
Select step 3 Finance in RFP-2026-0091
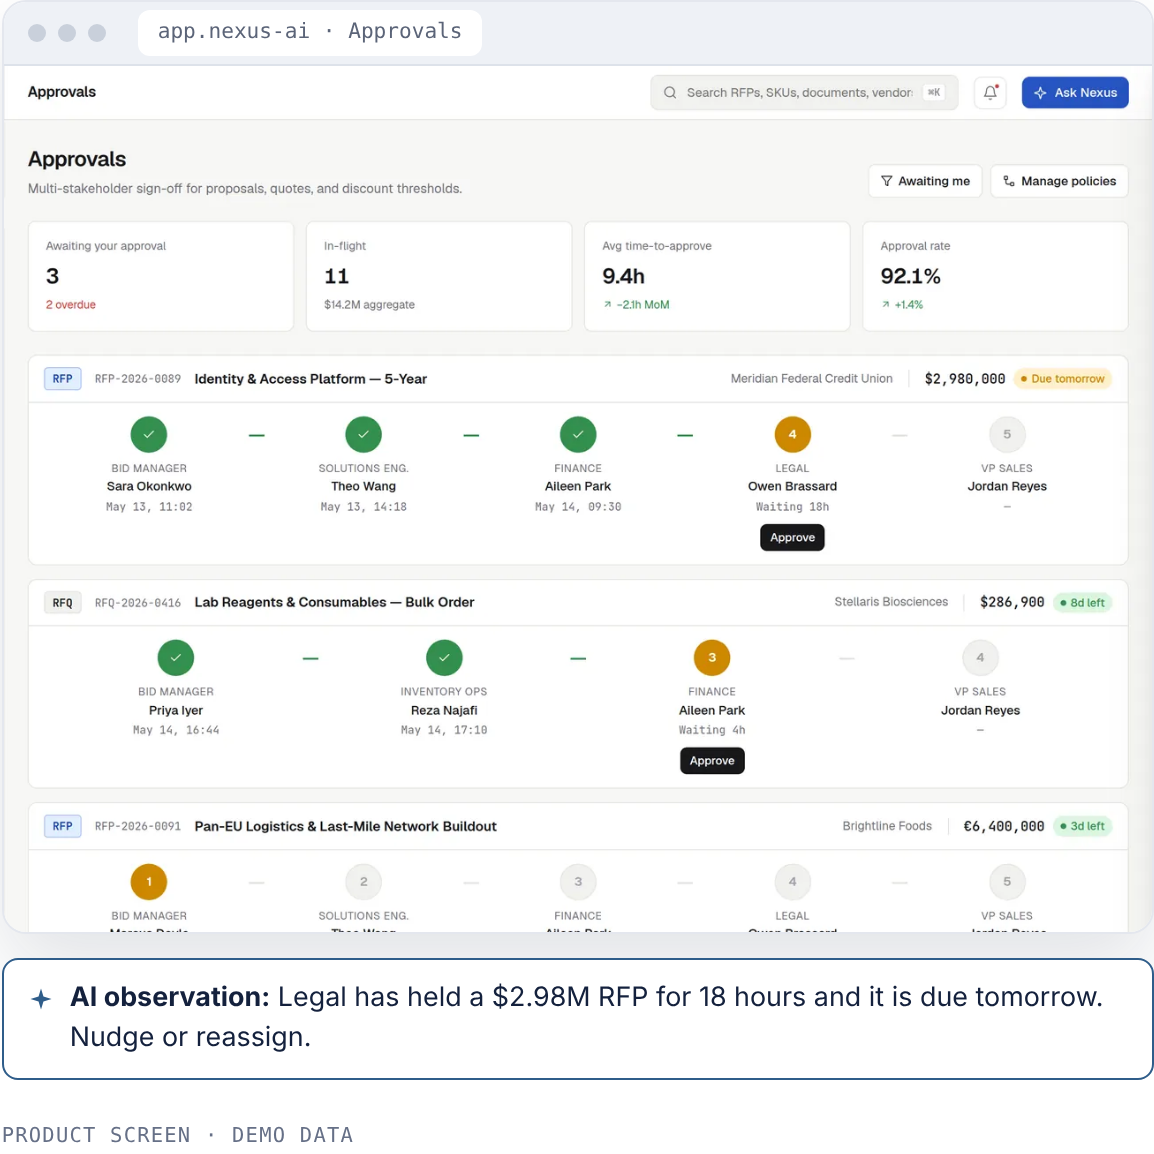pos(578,882)
